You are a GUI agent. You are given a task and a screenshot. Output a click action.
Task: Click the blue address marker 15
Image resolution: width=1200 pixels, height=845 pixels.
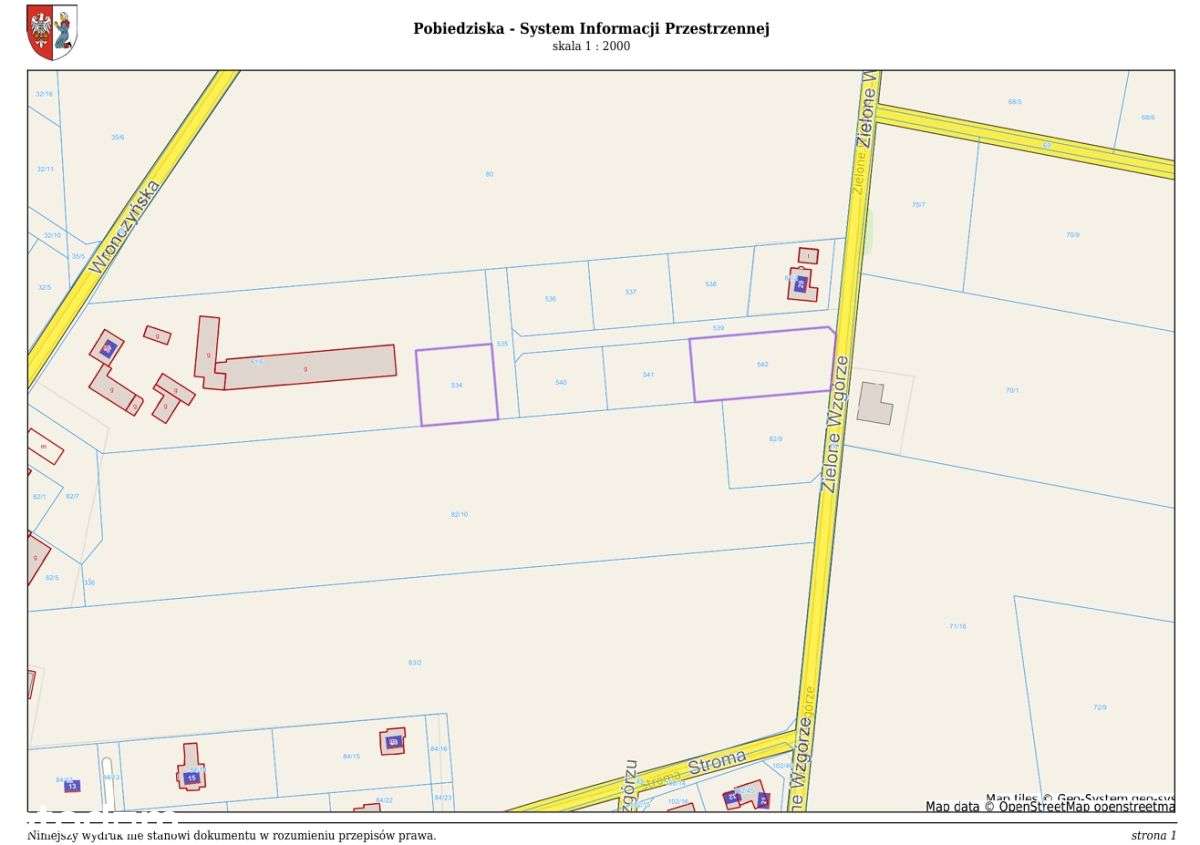191,777
